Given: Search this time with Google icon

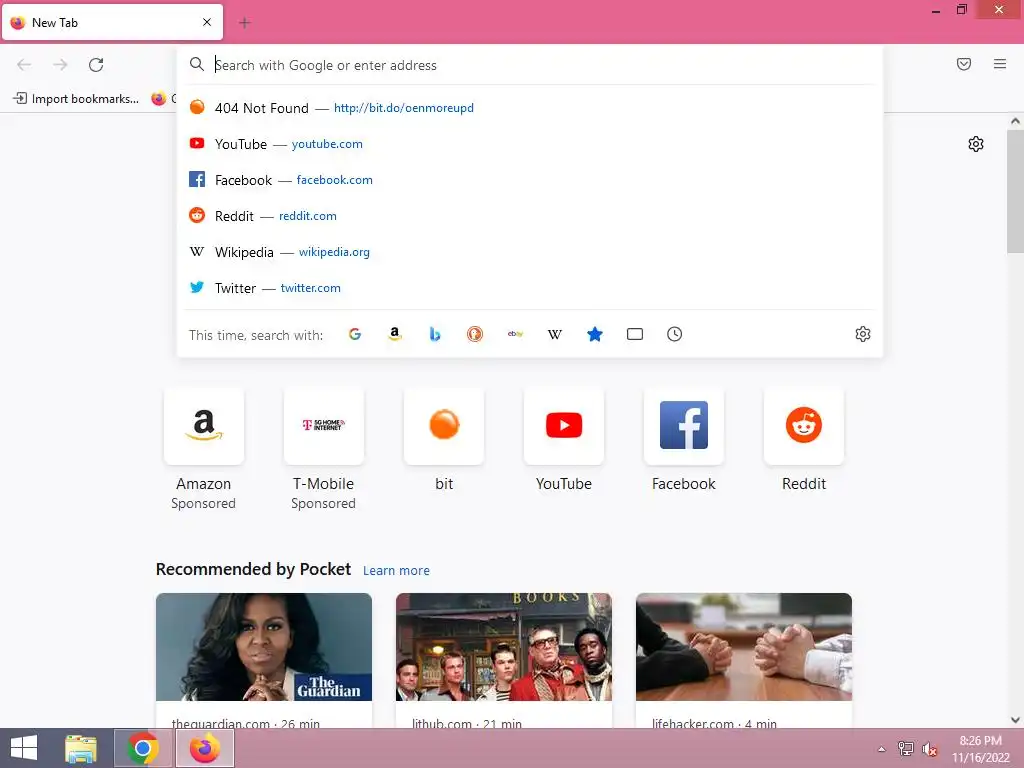Looking at the screenshot, I should [355, 334].
